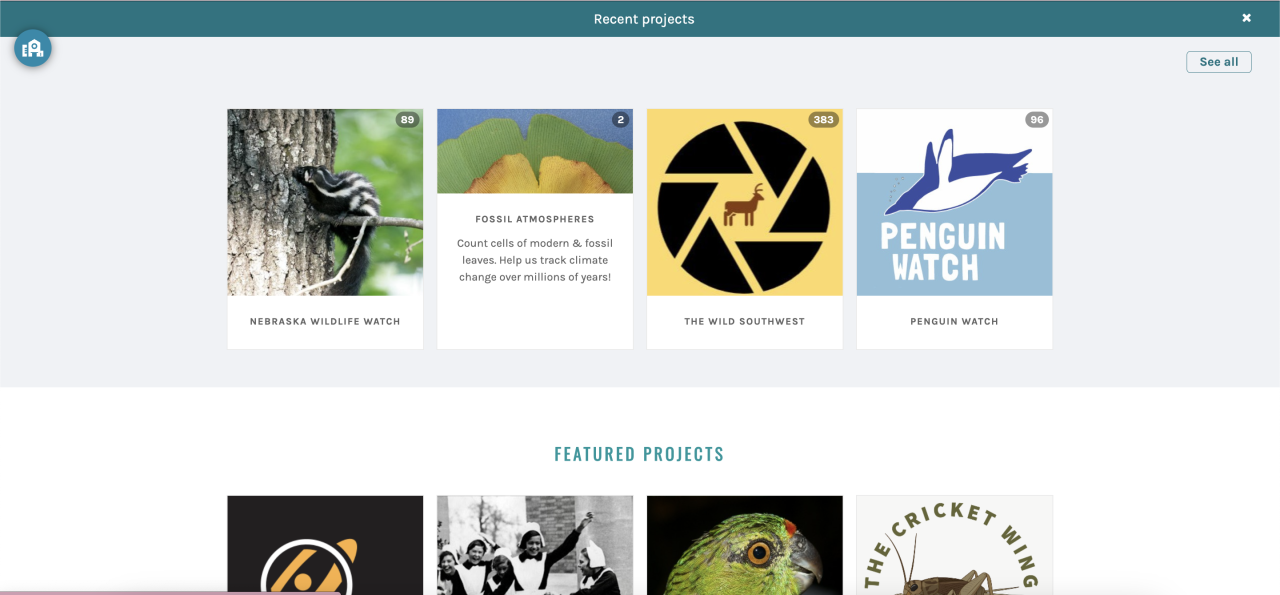
Task: Close the Recent projects banner
Action: [1246, 18]
